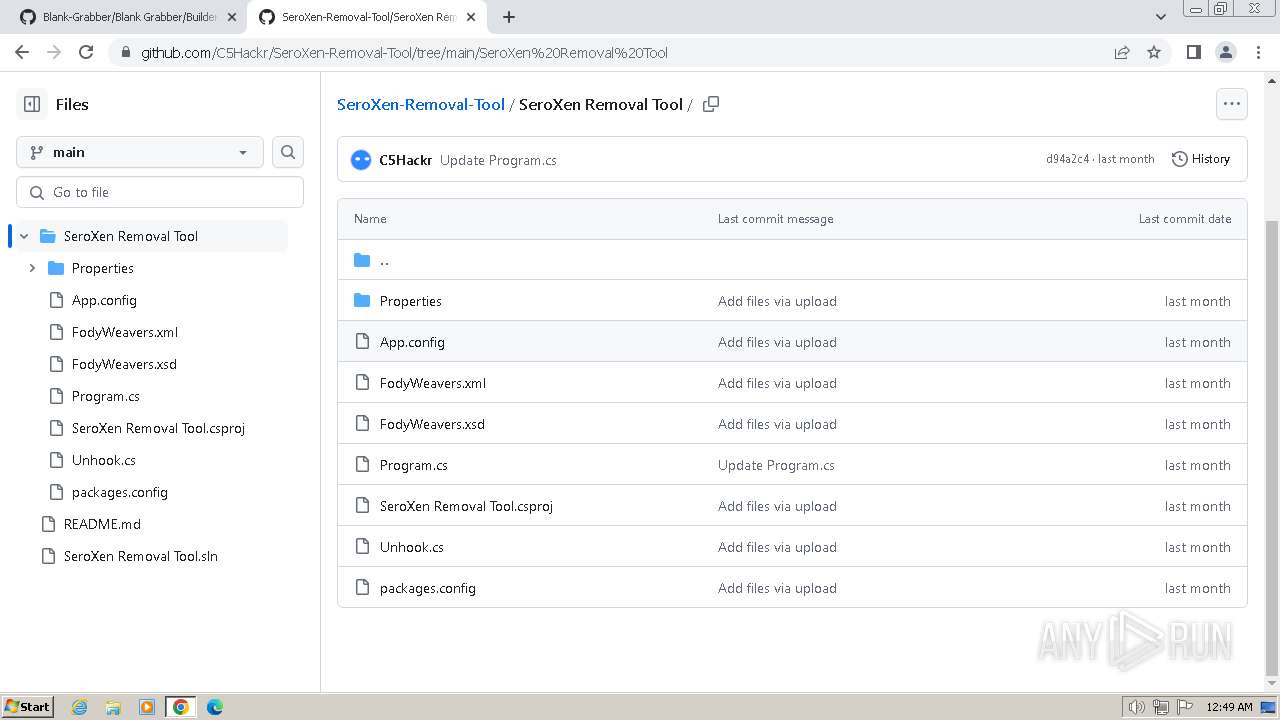
Task: Click the taskbar clock 12:49 AM
Action: click(1229, 707)
